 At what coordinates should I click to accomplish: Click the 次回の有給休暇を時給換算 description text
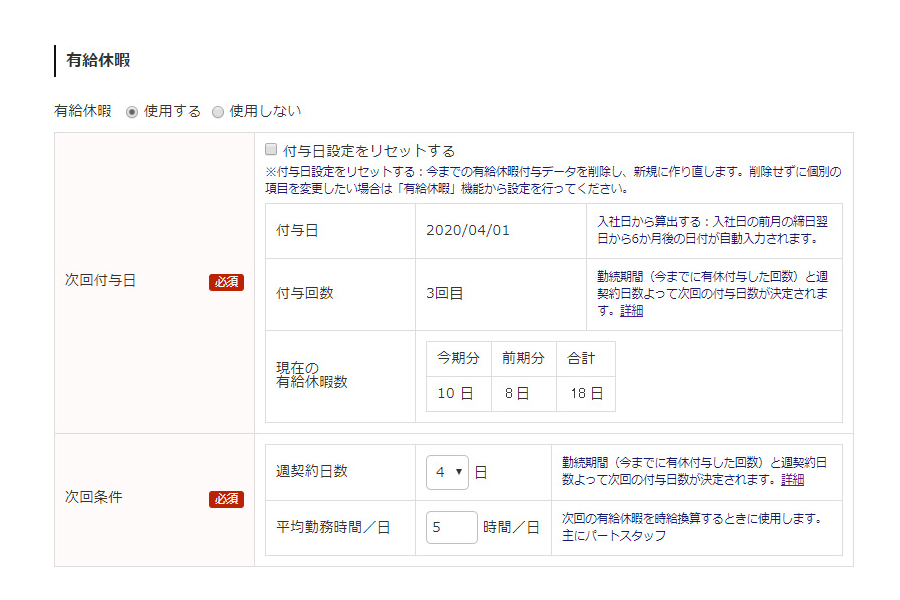[693, 527]
